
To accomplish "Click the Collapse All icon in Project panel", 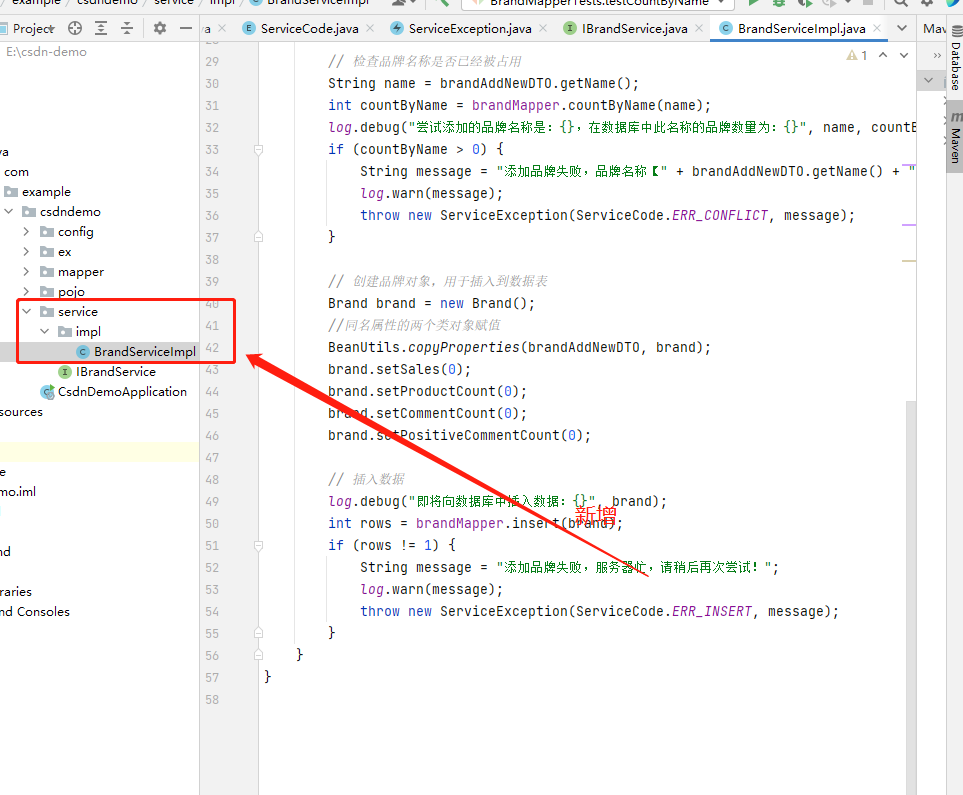I will 127,28.
